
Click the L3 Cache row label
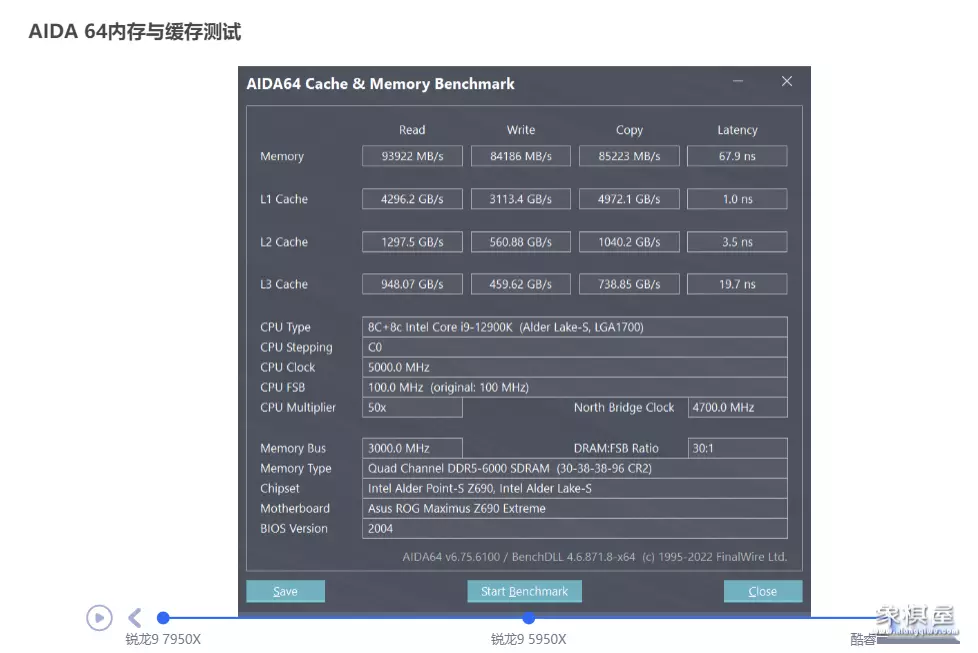click(x=284, y=284)
